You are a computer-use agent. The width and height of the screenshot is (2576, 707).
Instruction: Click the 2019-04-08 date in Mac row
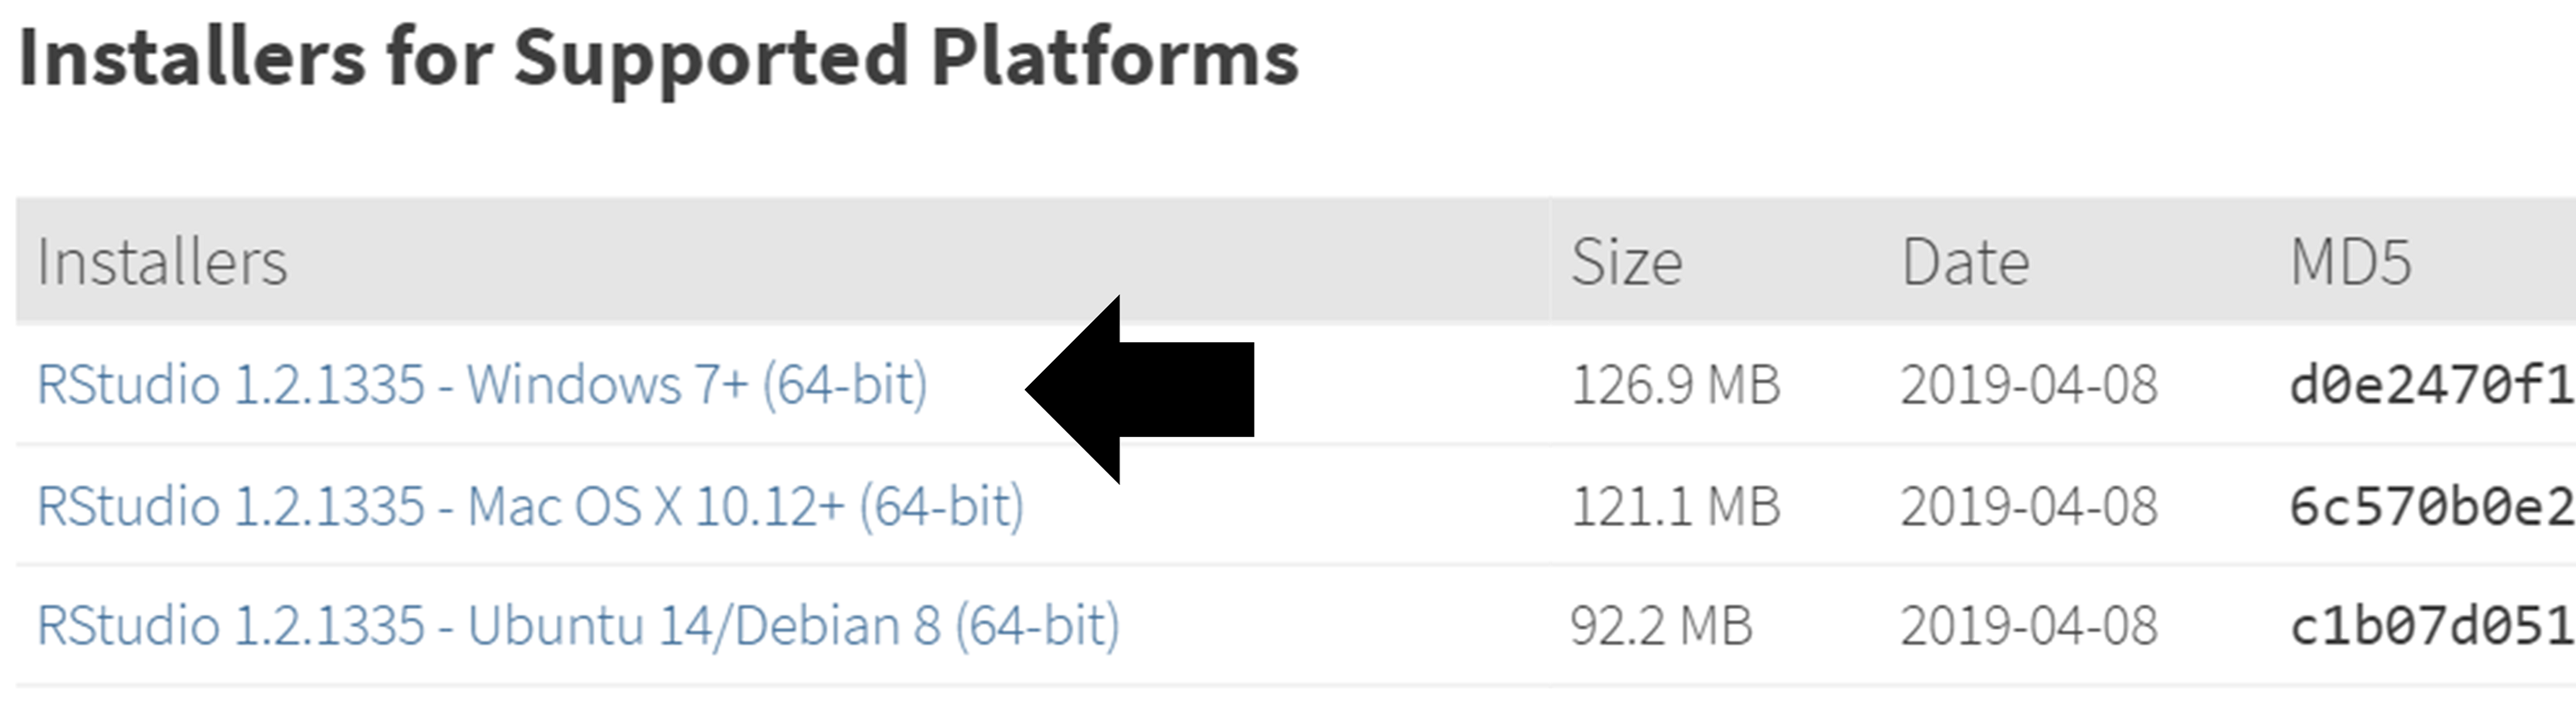2029,506
